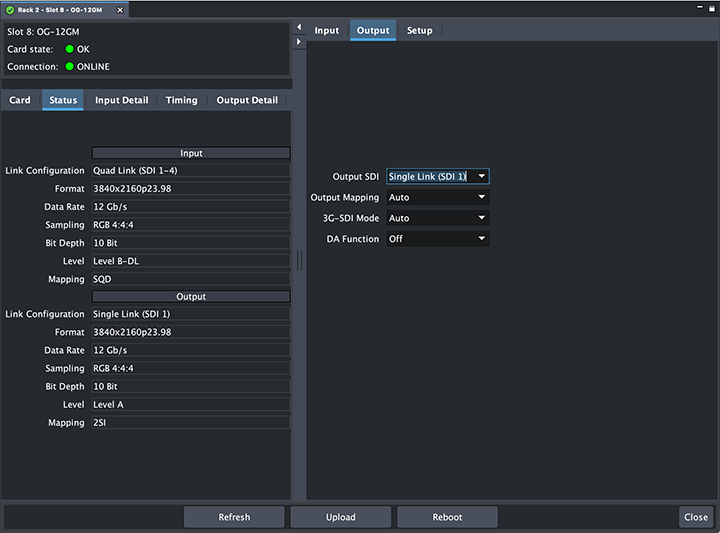Click the right-pointing panel expand arrow
The width and height of the screenshot is (720, 533).
point(299,41)
